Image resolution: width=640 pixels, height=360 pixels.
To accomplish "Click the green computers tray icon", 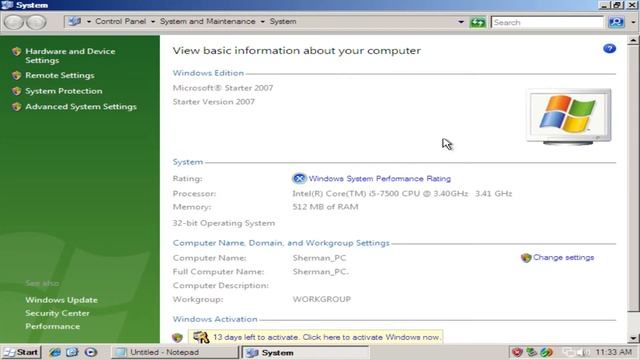I will (x=531, y=352).
